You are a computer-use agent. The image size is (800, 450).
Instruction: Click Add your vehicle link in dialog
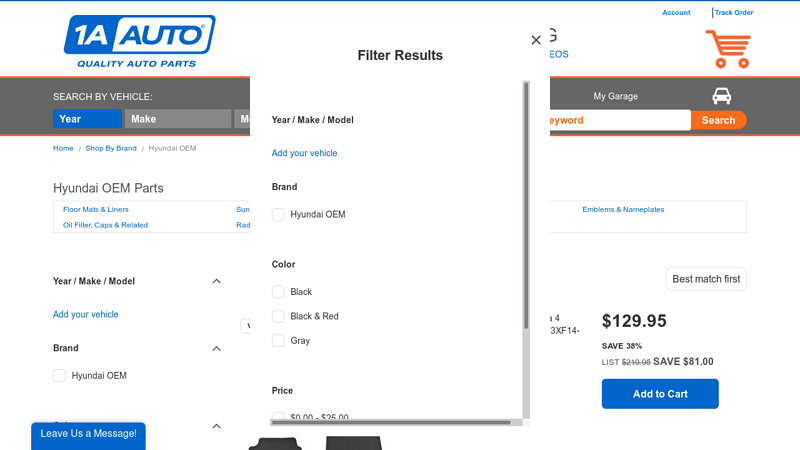[x=304, y=153]
